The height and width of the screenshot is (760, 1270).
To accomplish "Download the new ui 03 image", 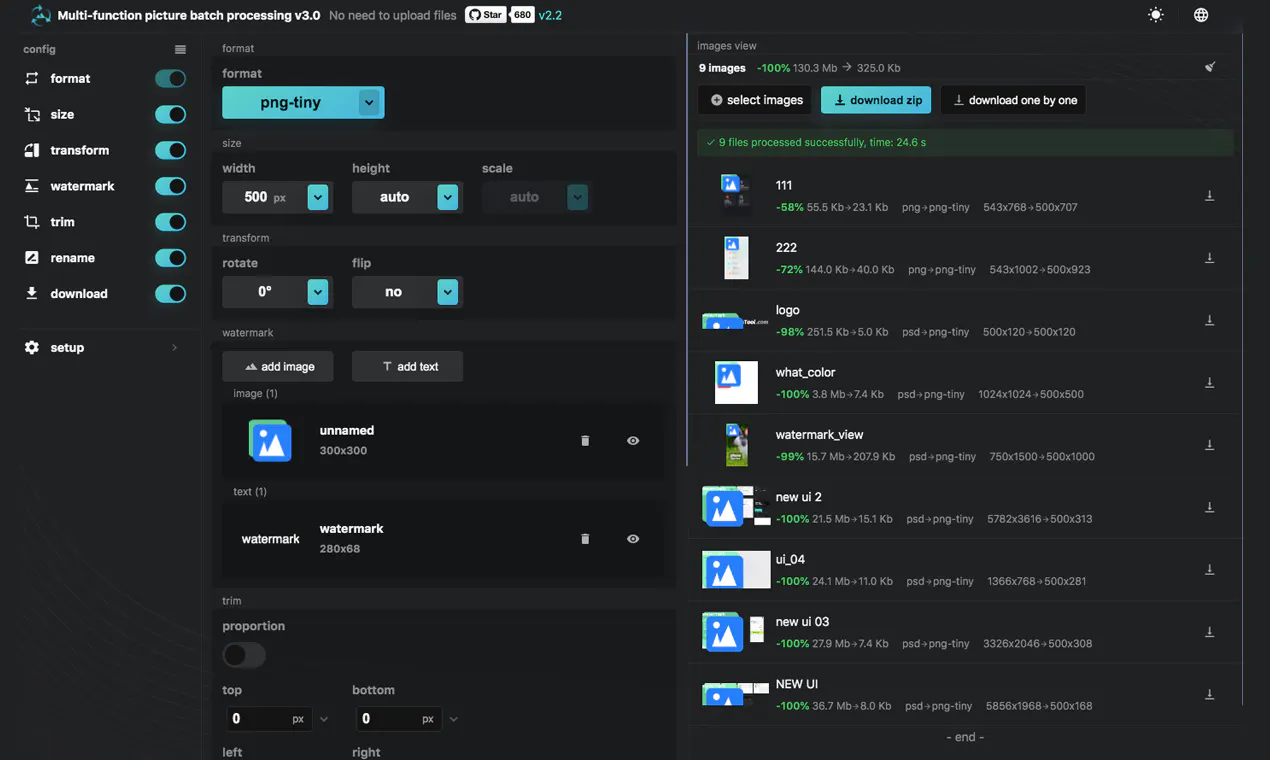I will pos(1209,632).
